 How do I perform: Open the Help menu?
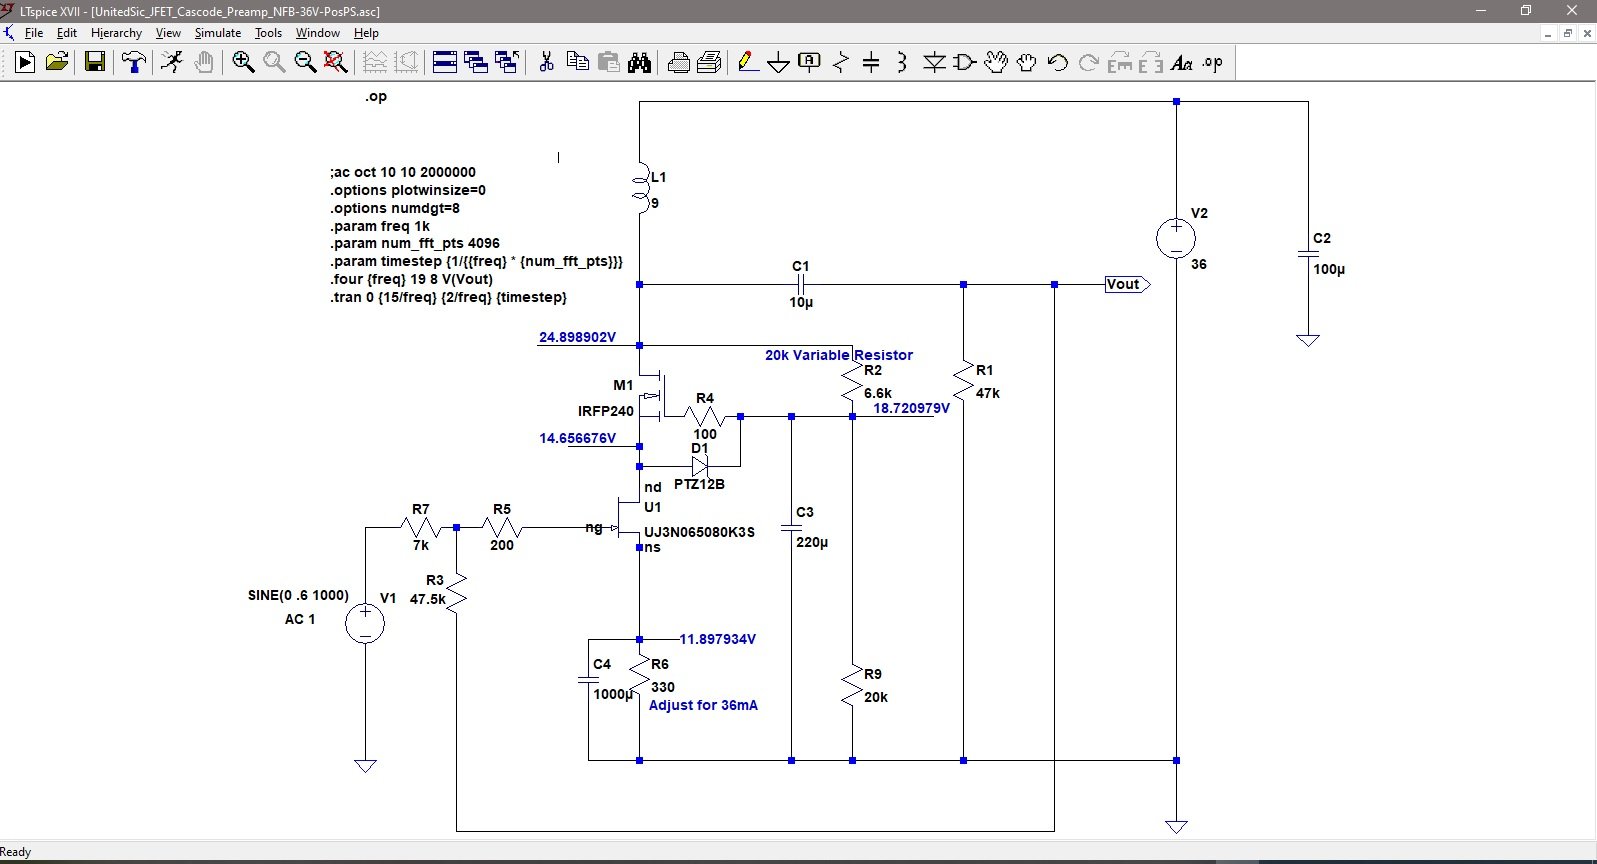366,33
